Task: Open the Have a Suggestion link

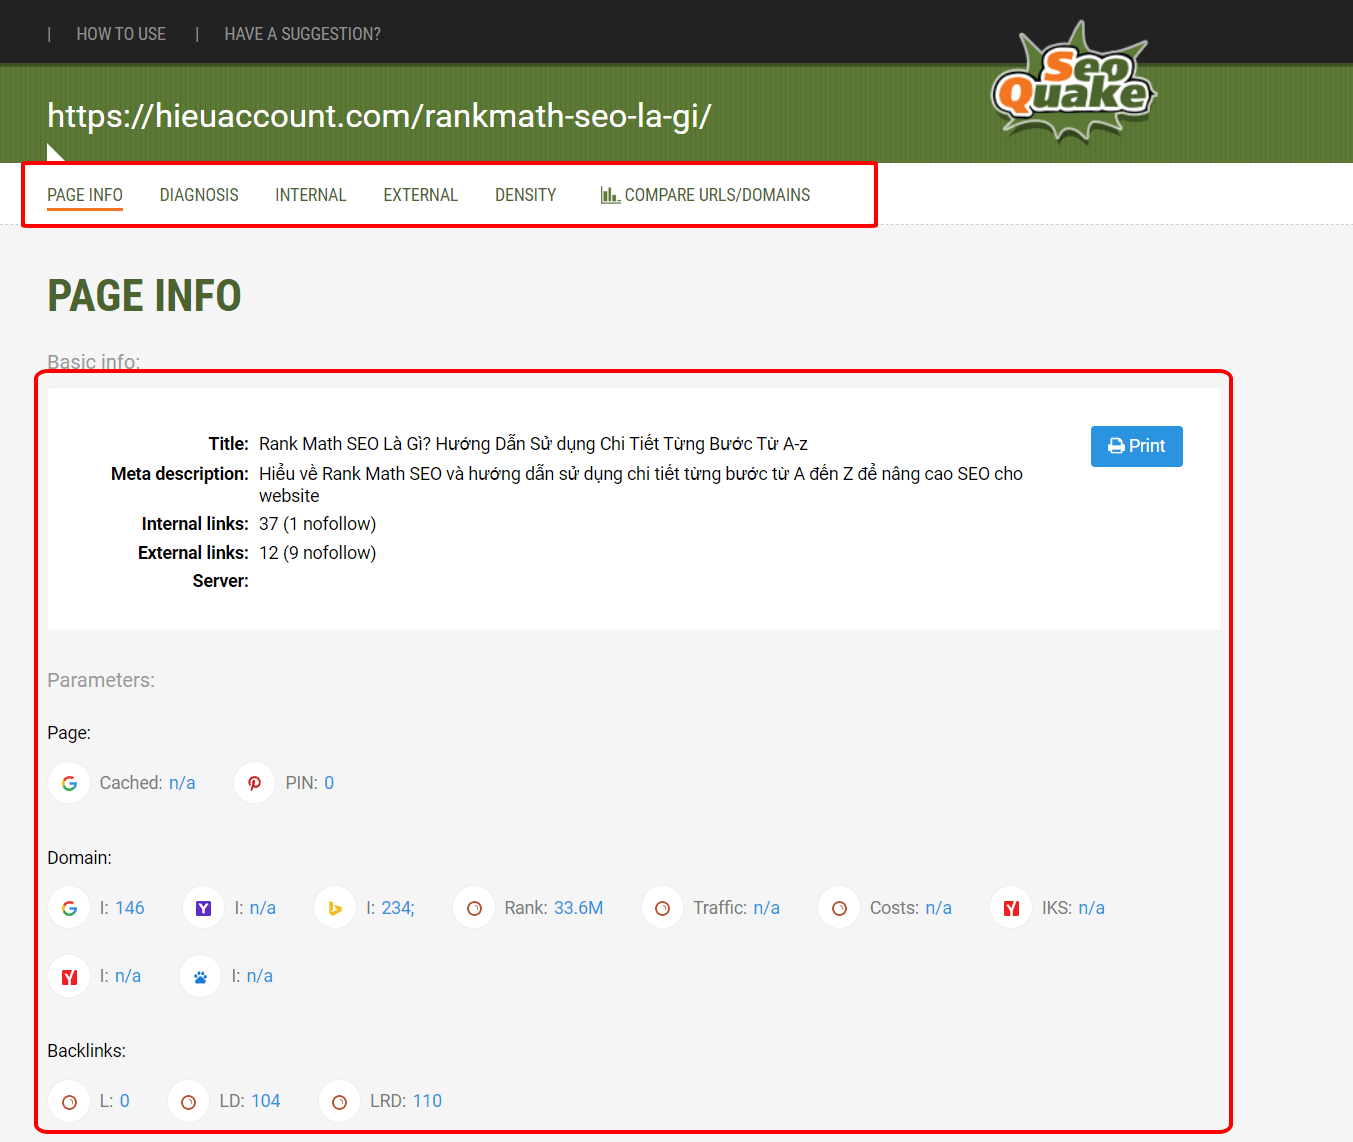Action: tap(303, 34)
